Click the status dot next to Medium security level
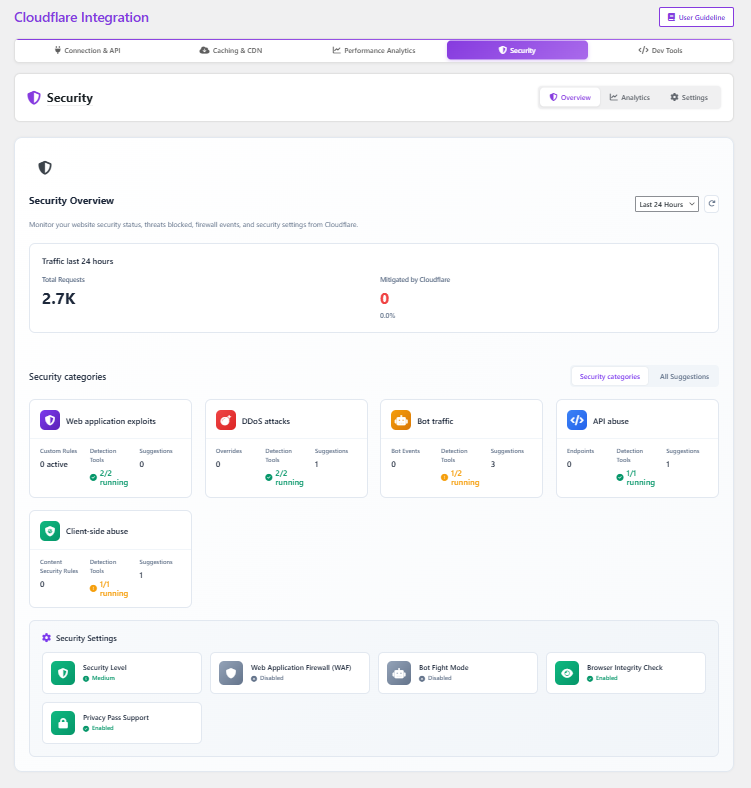 pos(86,678)
